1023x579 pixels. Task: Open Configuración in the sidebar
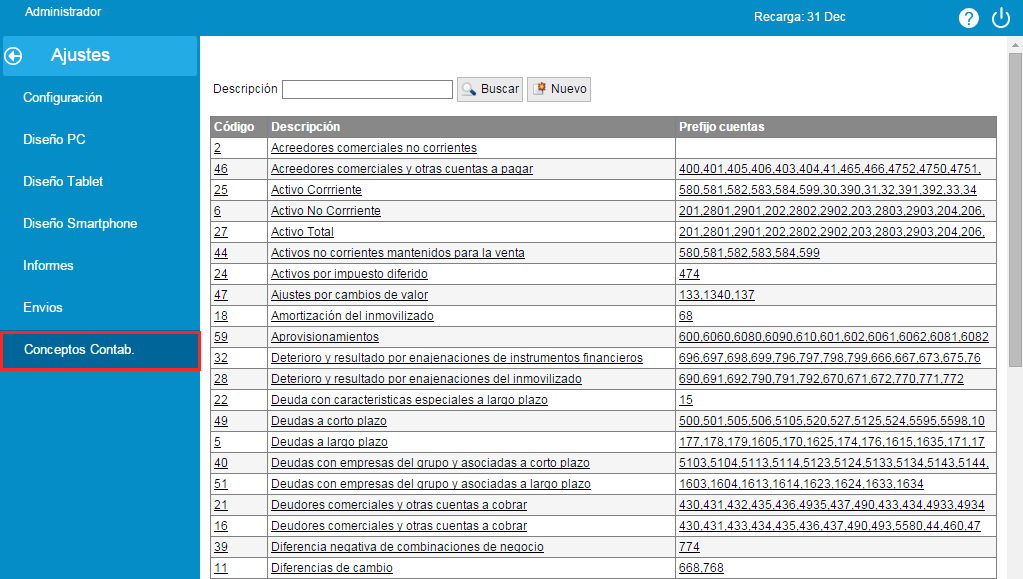[x=63, y=98]
